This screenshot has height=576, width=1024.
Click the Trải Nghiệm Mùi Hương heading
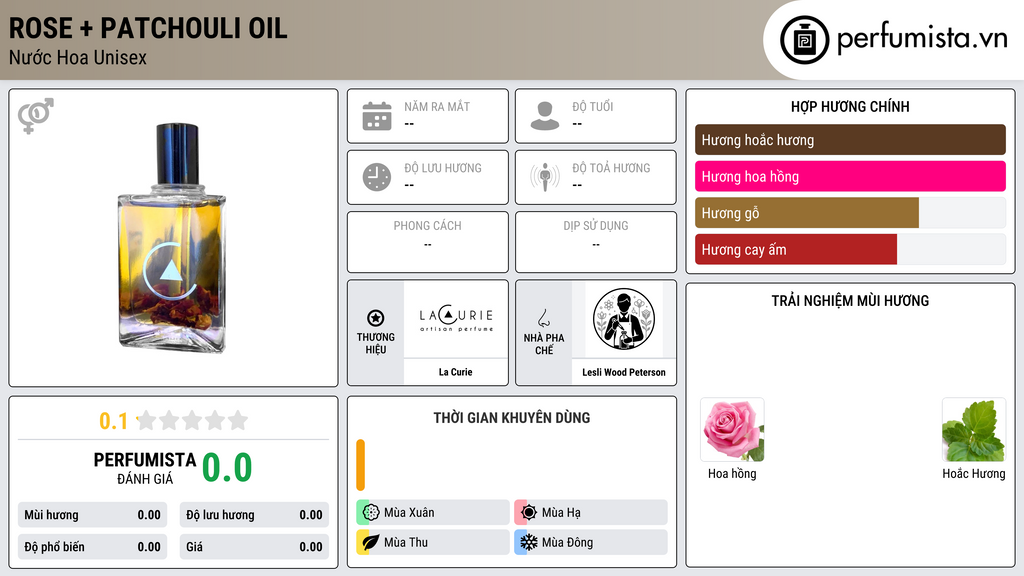(850, 300)
